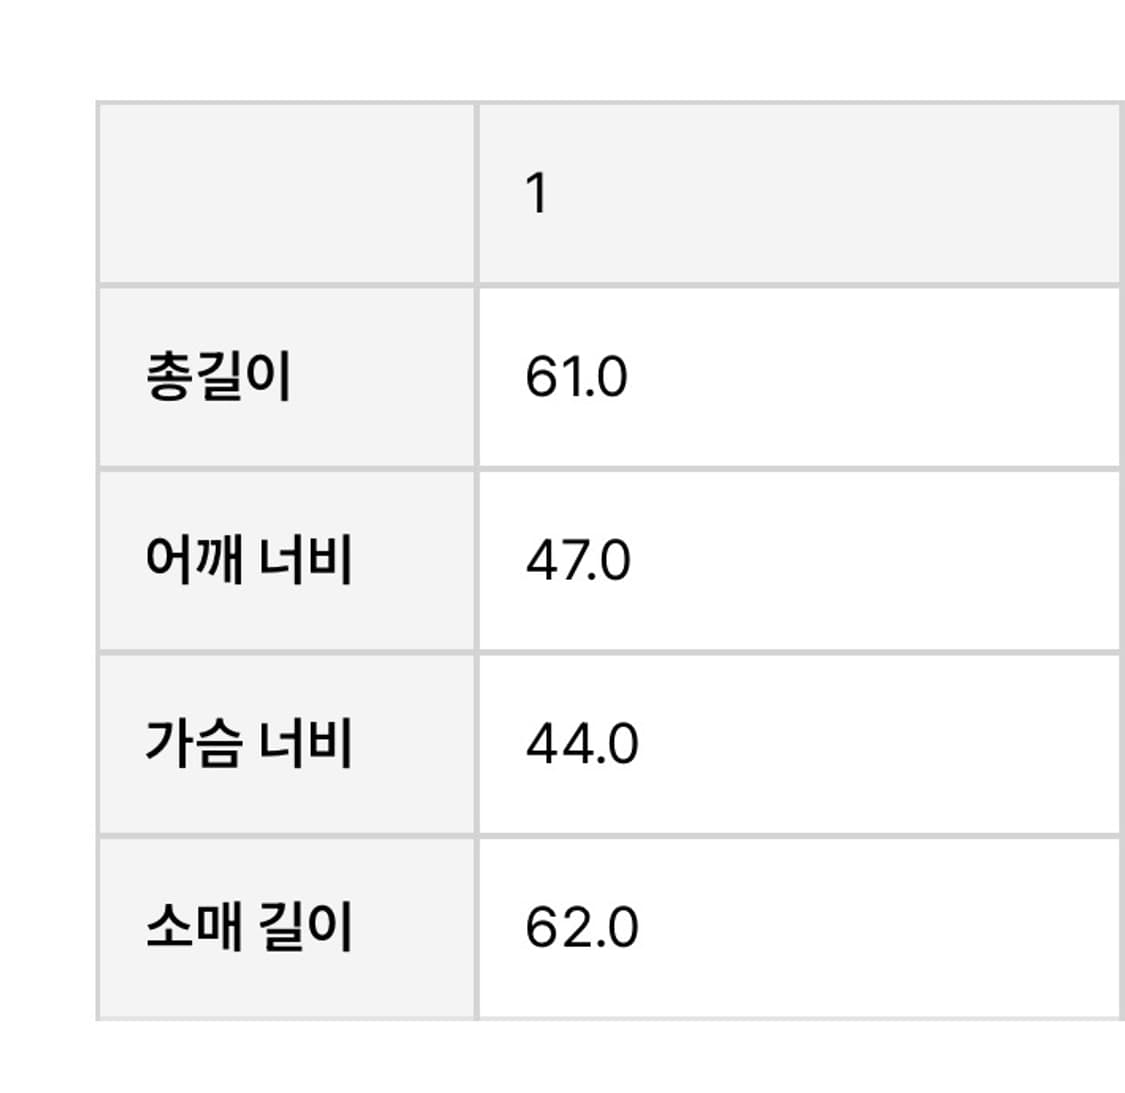Select the digit 1 in the header row
Screen dimensions: 1125x1093
pyautogui.click(x=537, y=194)
